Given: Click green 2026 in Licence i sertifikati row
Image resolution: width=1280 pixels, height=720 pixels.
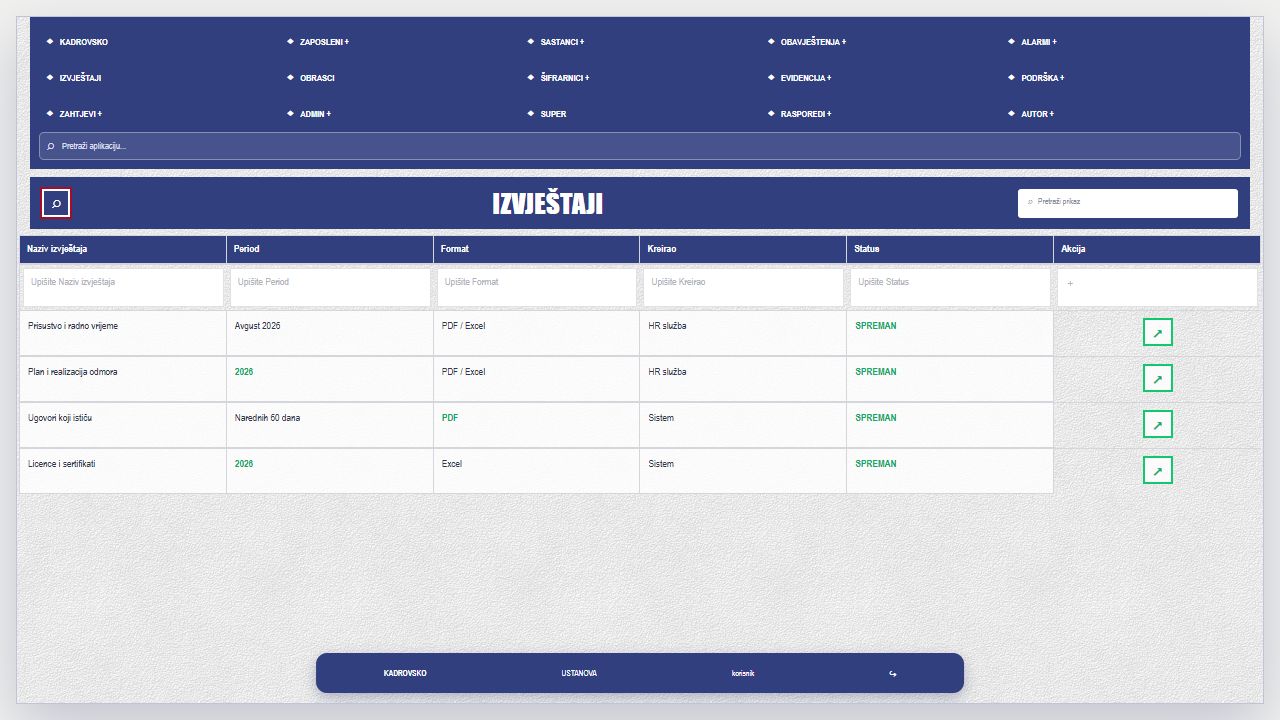Looking at the screenshot, I should pyautogui.click(x=244, y=464).
